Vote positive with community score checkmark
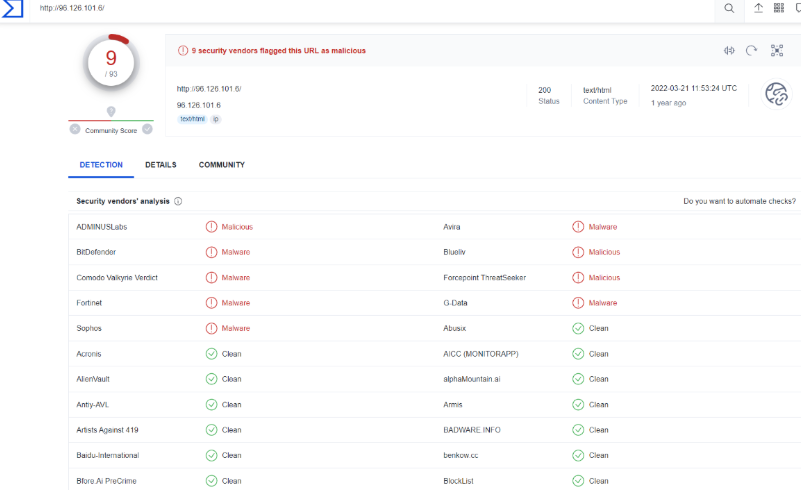801x490 pixels. coord(147,129)
